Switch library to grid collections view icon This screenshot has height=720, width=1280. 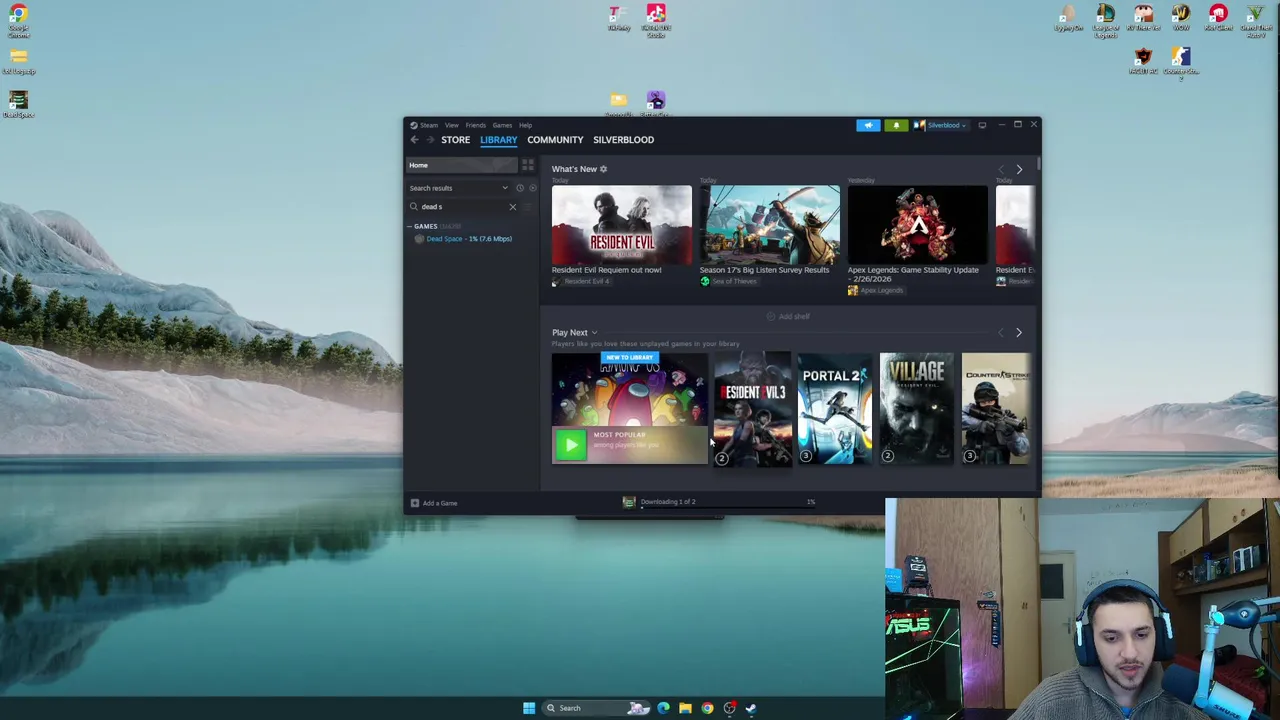[x=528, y=165]
